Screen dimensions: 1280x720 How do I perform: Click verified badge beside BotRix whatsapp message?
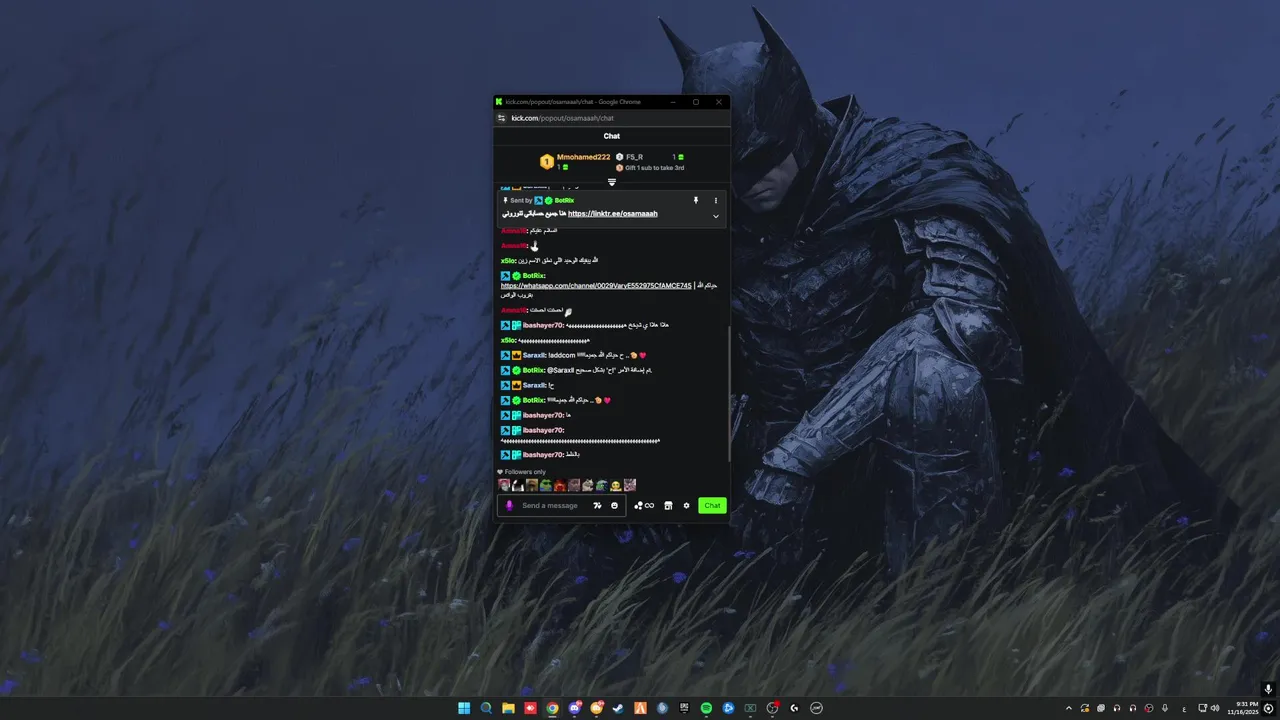point(516,275)
